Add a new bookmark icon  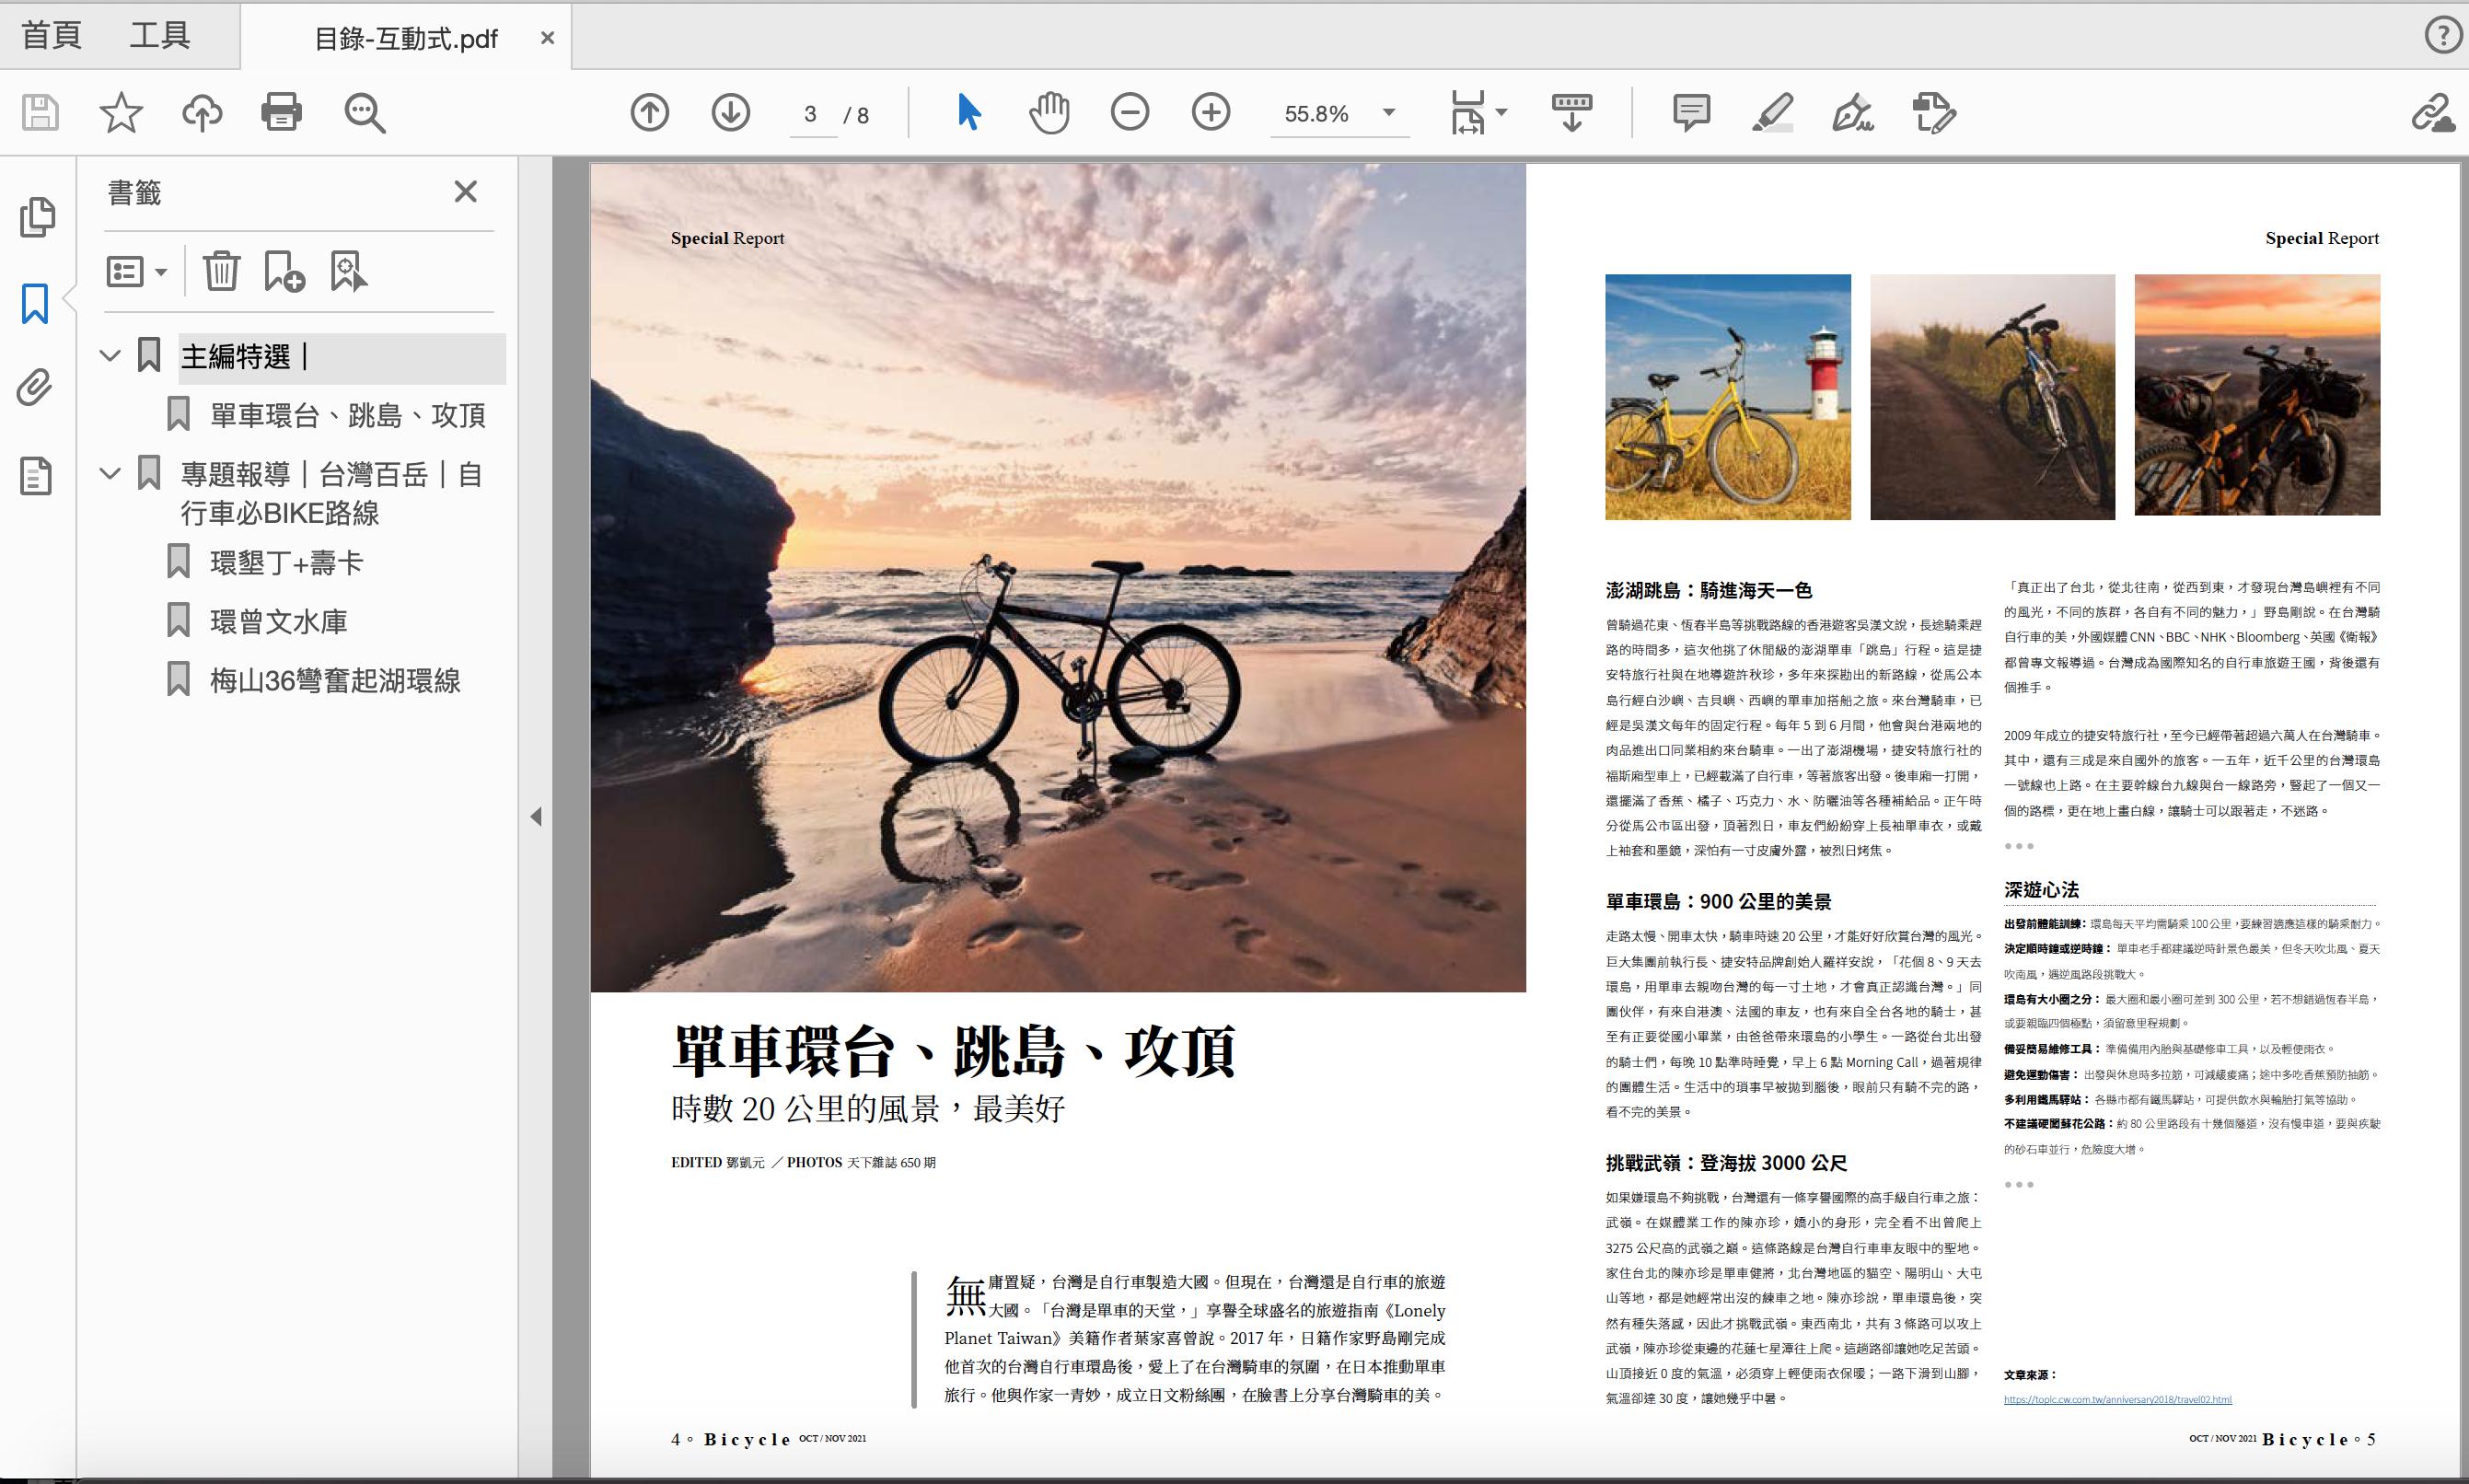pyautogui.click(x=284, y=271)
